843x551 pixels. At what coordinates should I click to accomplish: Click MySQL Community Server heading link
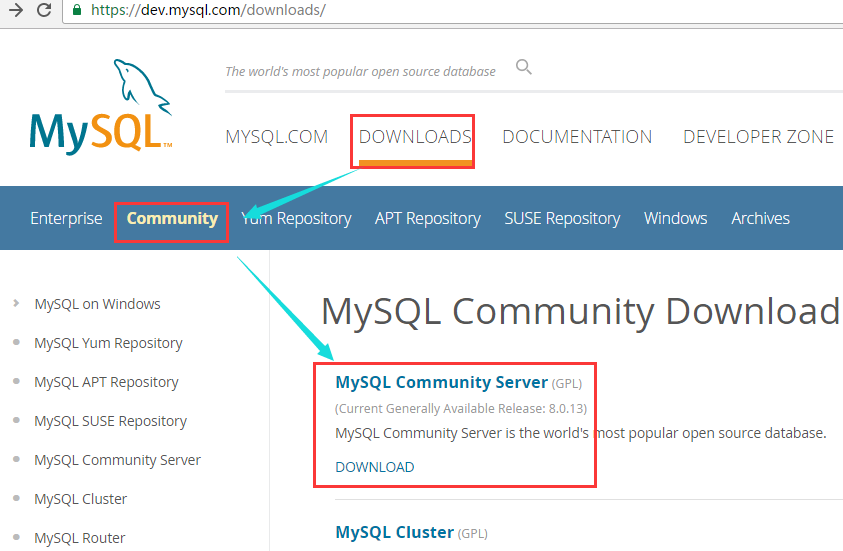(x=441, y=382)
